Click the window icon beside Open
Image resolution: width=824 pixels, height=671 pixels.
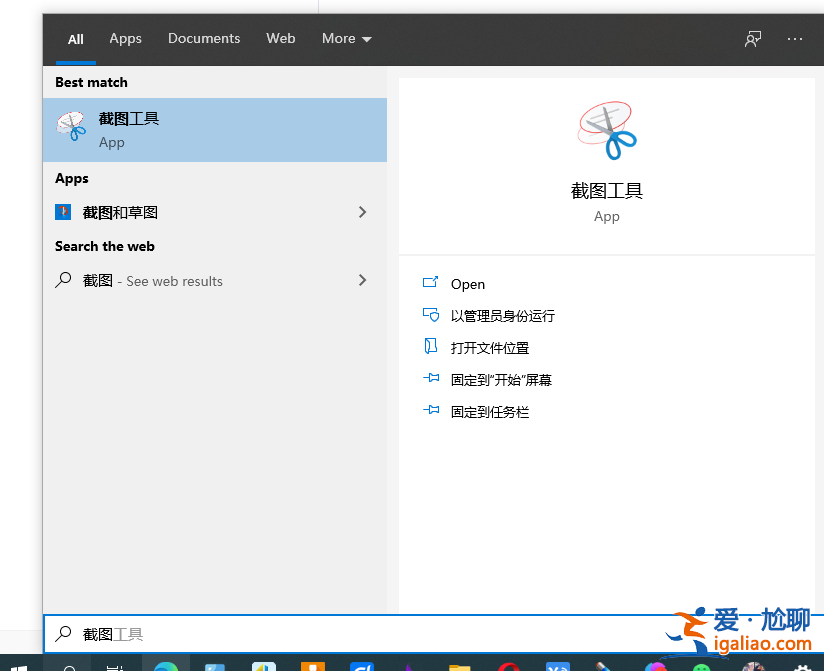tap(430, 283)
